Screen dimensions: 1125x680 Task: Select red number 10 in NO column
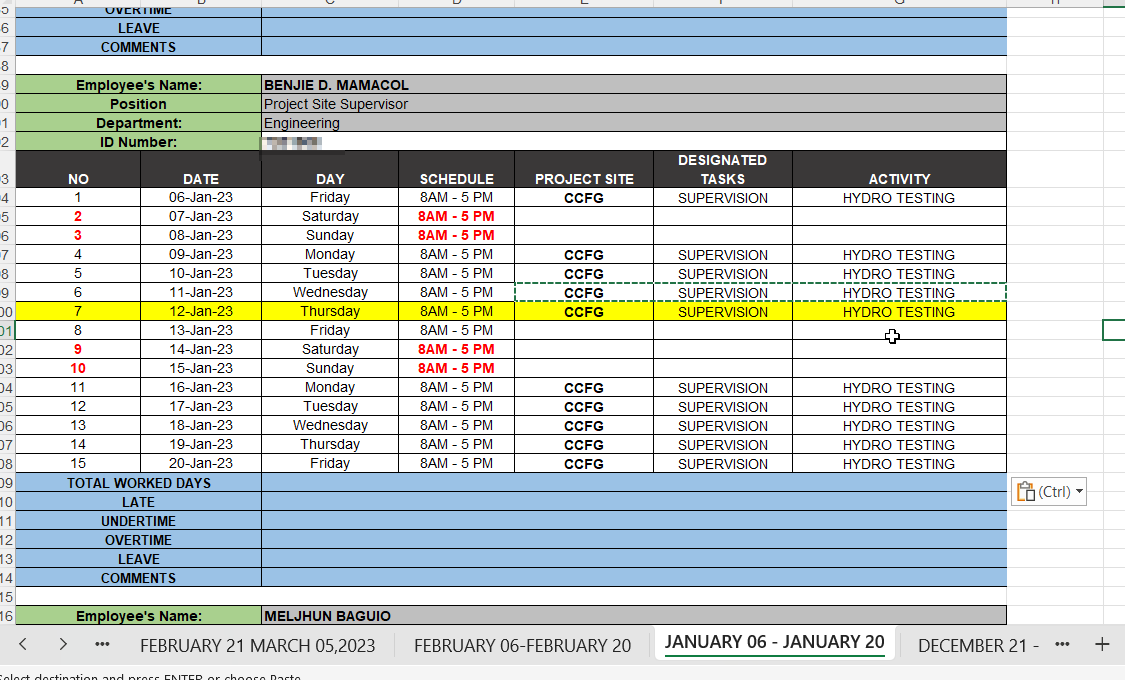(x=77, y=368)
